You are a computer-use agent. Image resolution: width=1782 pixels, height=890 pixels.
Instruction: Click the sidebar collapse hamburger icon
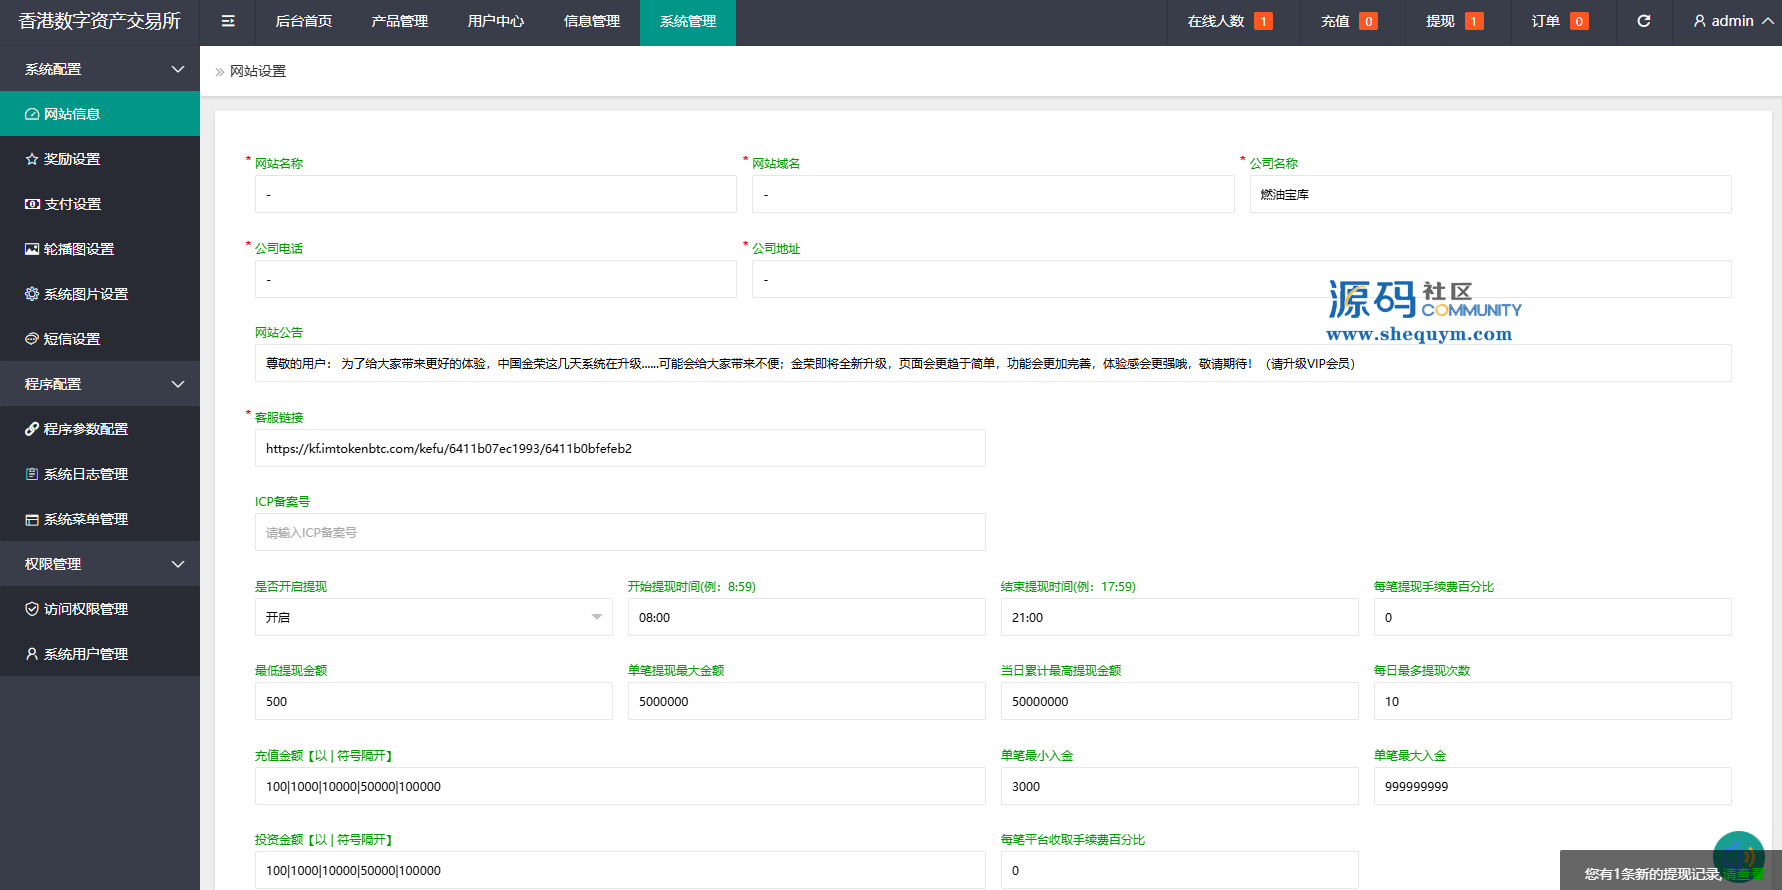pyautogui.click(x=228, y=21)
